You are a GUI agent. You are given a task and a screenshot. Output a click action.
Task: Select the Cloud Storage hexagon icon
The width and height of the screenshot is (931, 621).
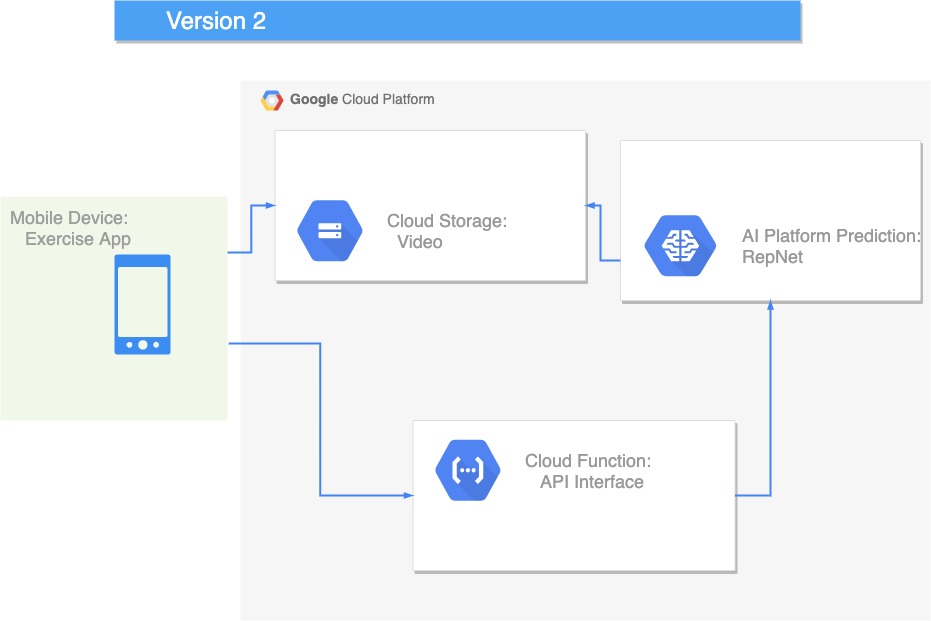point(330,231)
